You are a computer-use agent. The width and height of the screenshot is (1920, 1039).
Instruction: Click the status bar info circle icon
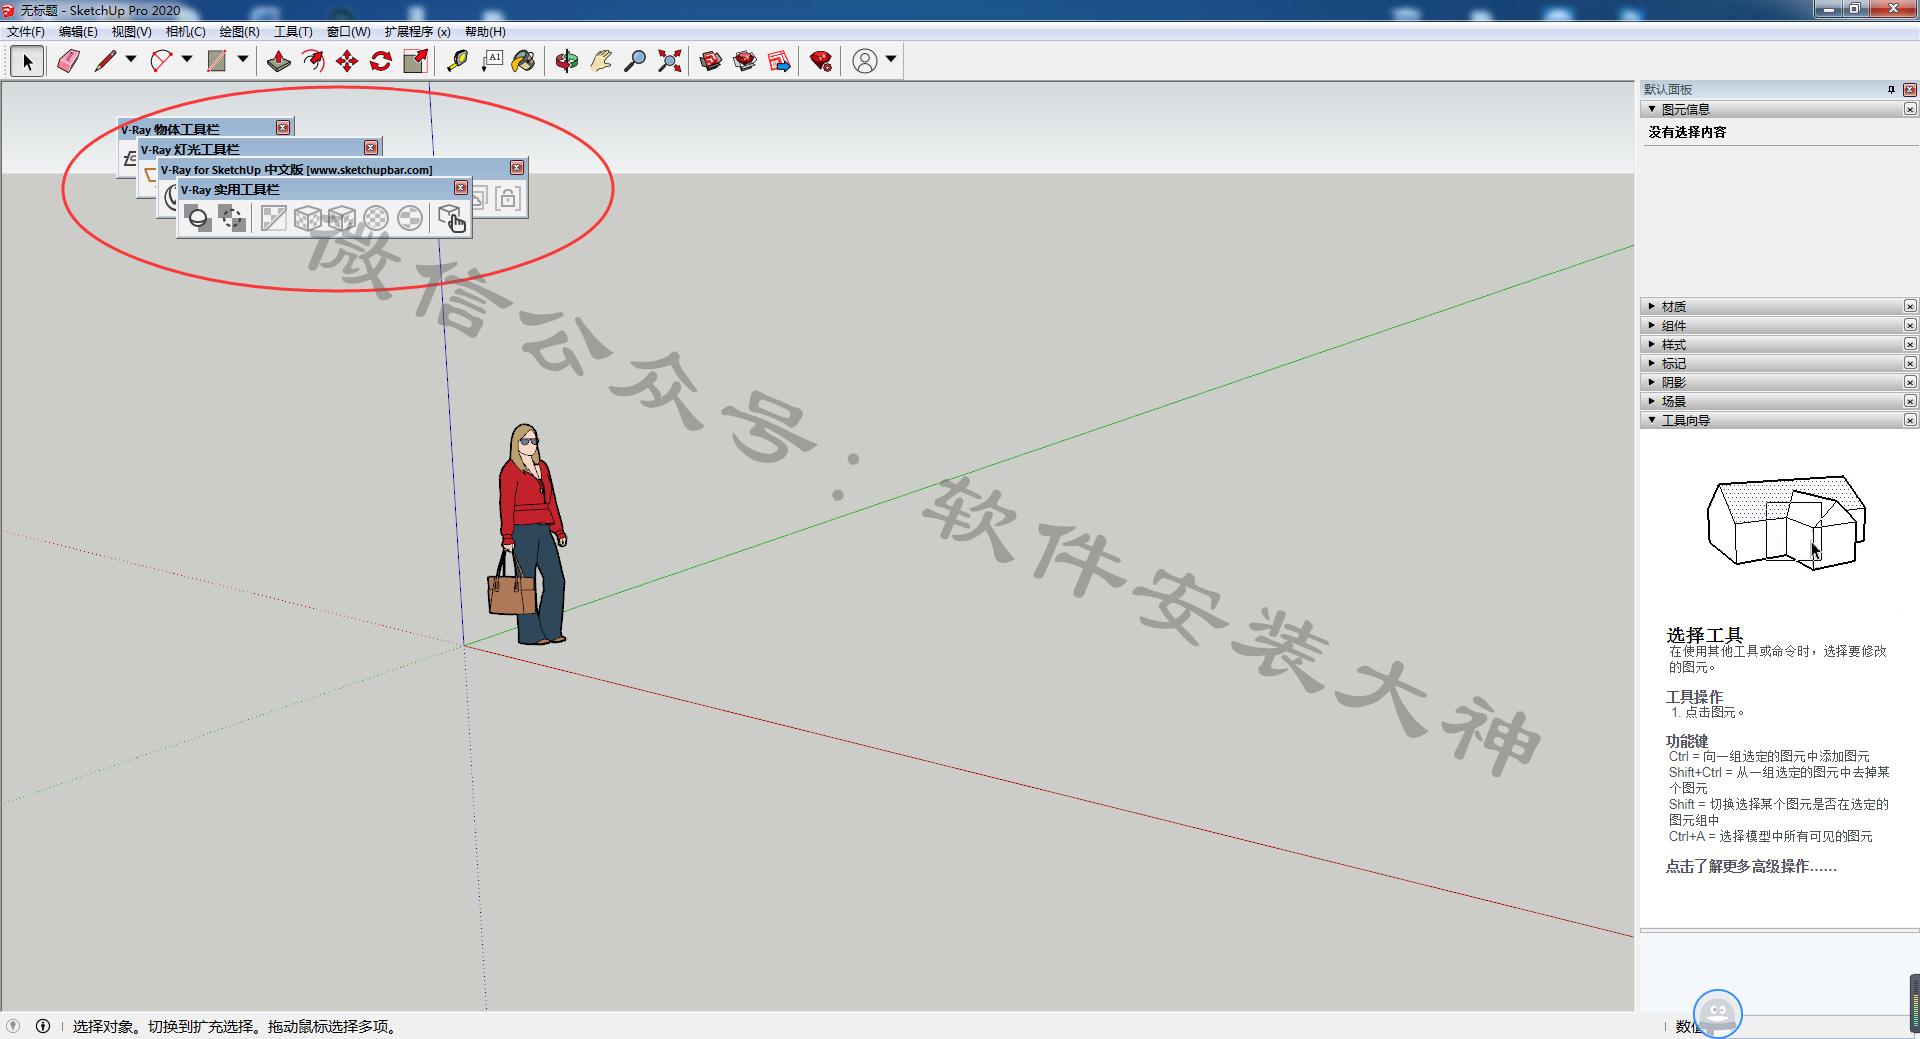click(x=43, y=1026)
